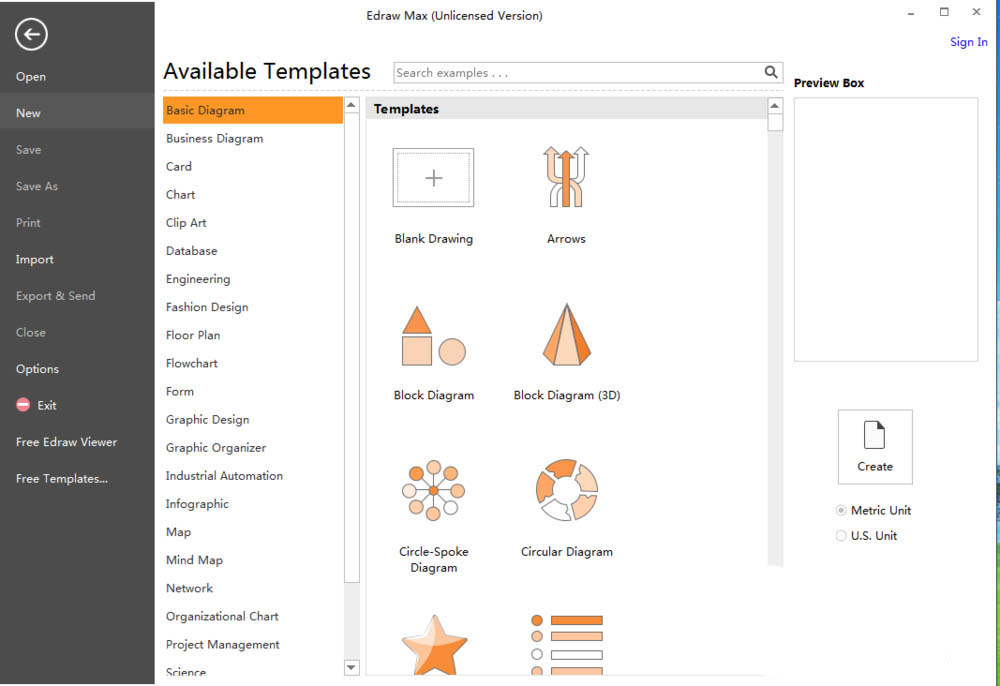The width and height of the screenshot is (1000, 686).
Task: Select the Flowchart category
Action: [x=253, y=363]
